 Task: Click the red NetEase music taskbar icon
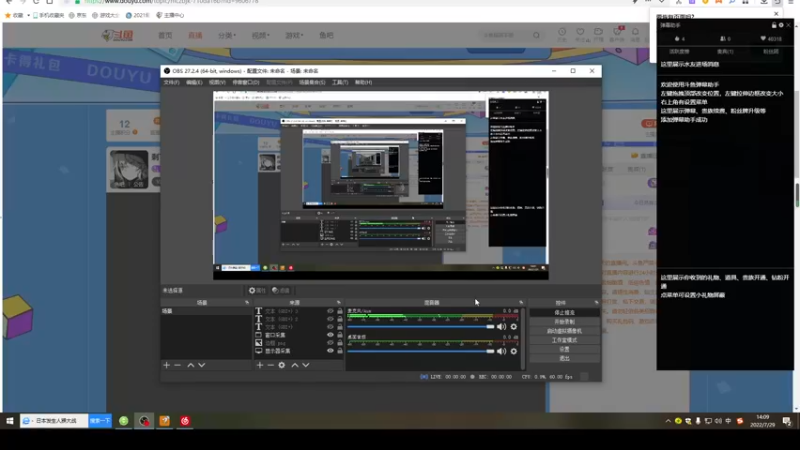coord(185,421)
